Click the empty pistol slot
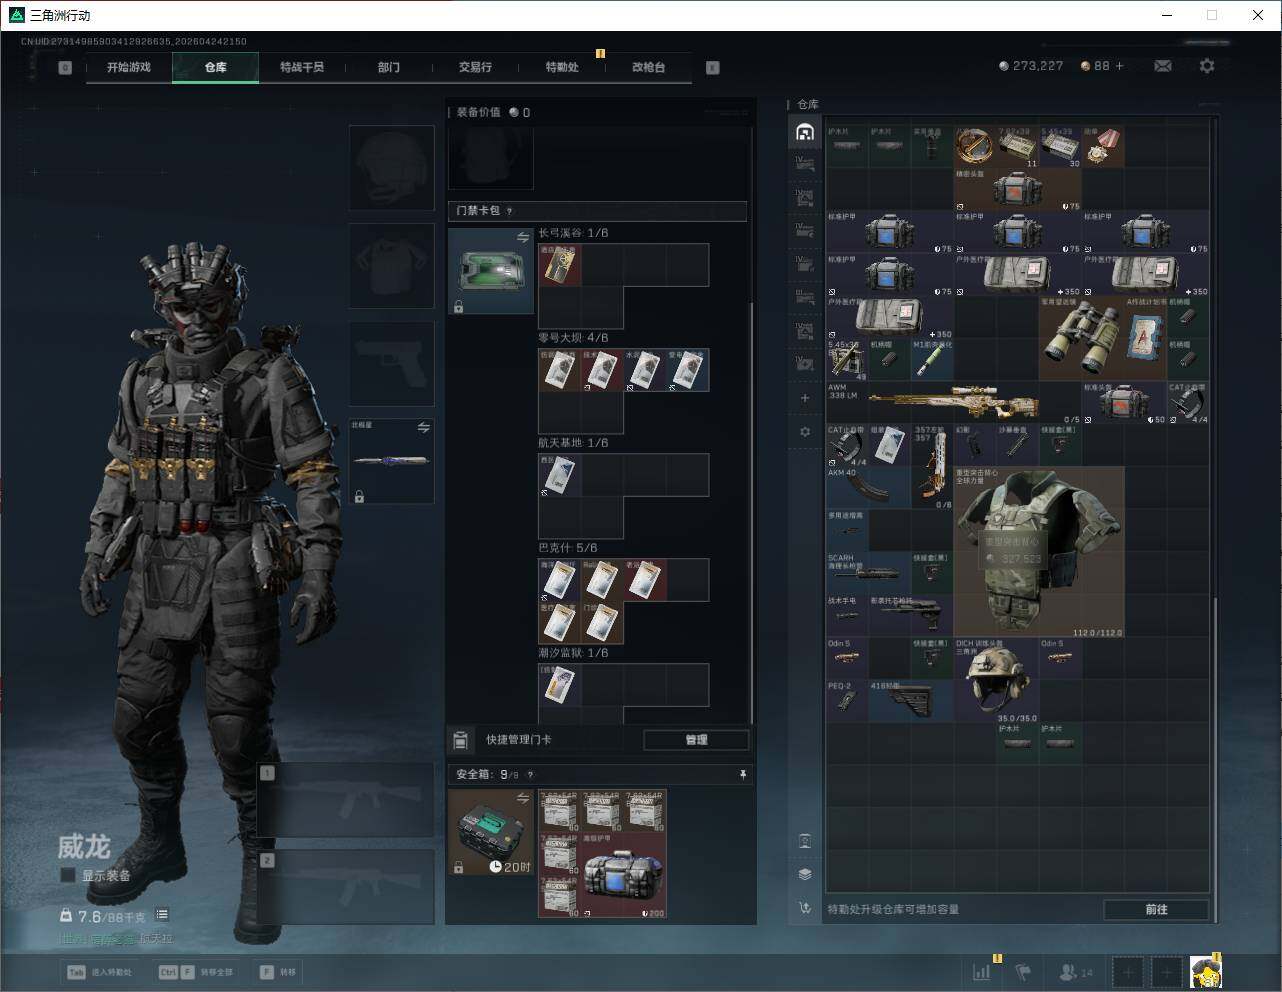 [392, 363]
